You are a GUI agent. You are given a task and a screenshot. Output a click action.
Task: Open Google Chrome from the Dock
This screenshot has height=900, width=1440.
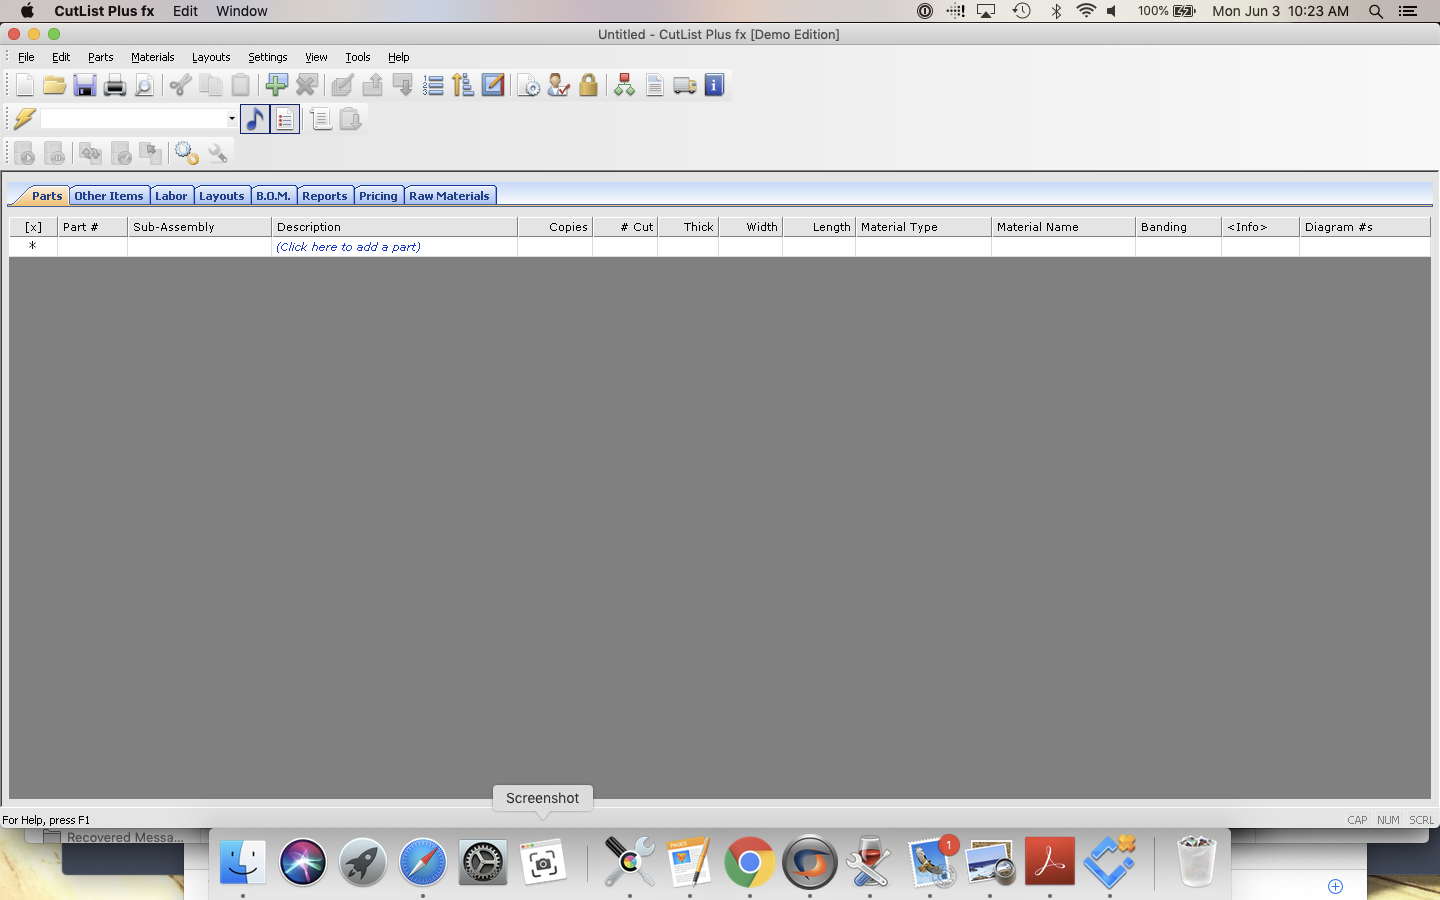(x=749, y=862)
